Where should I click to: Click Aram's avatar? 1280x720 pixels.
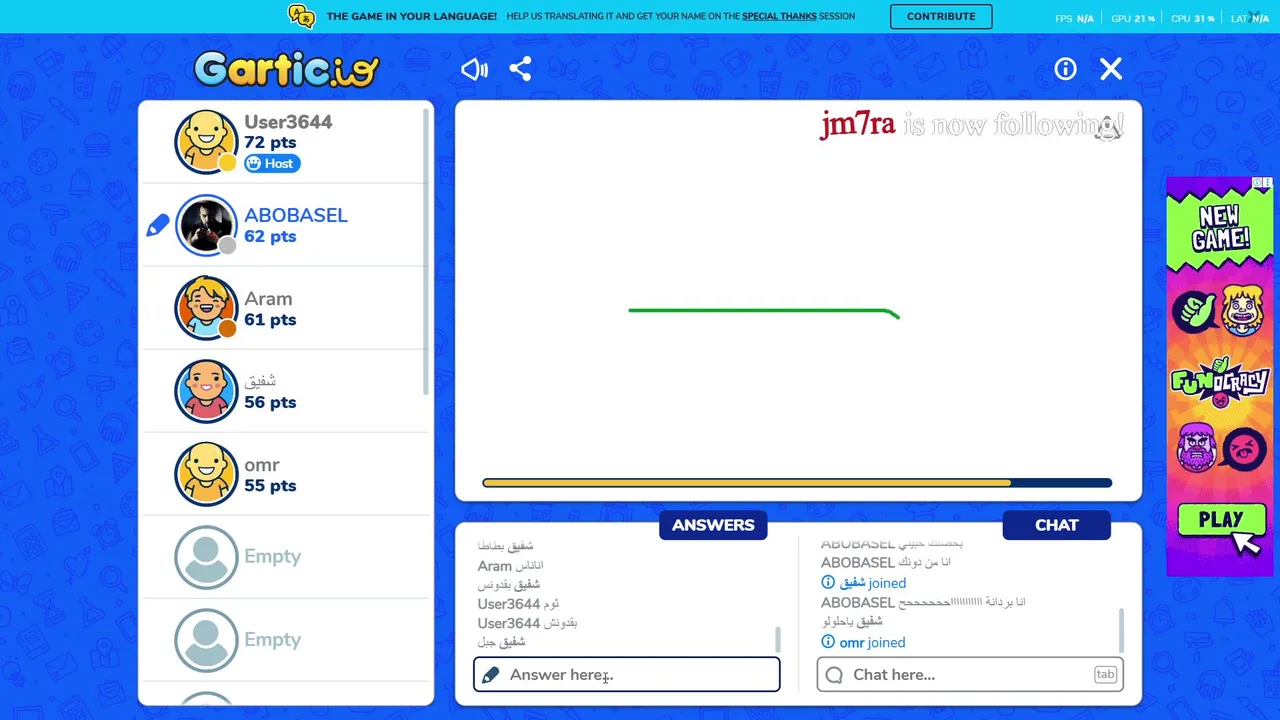[206, 308]
